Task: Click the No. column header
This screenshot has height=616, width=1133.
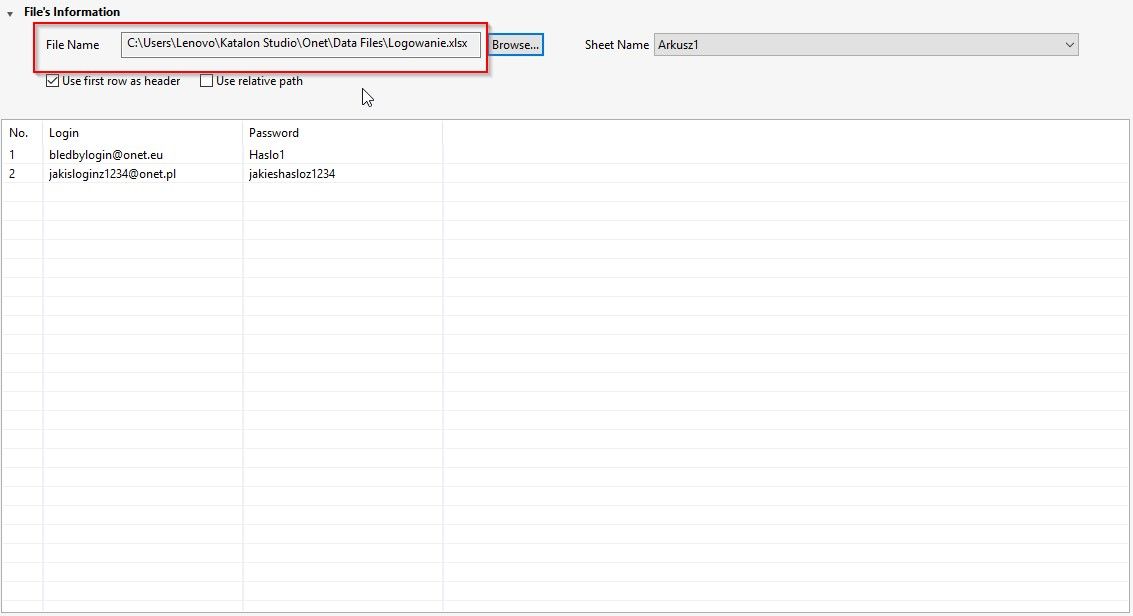Action: 20,133
